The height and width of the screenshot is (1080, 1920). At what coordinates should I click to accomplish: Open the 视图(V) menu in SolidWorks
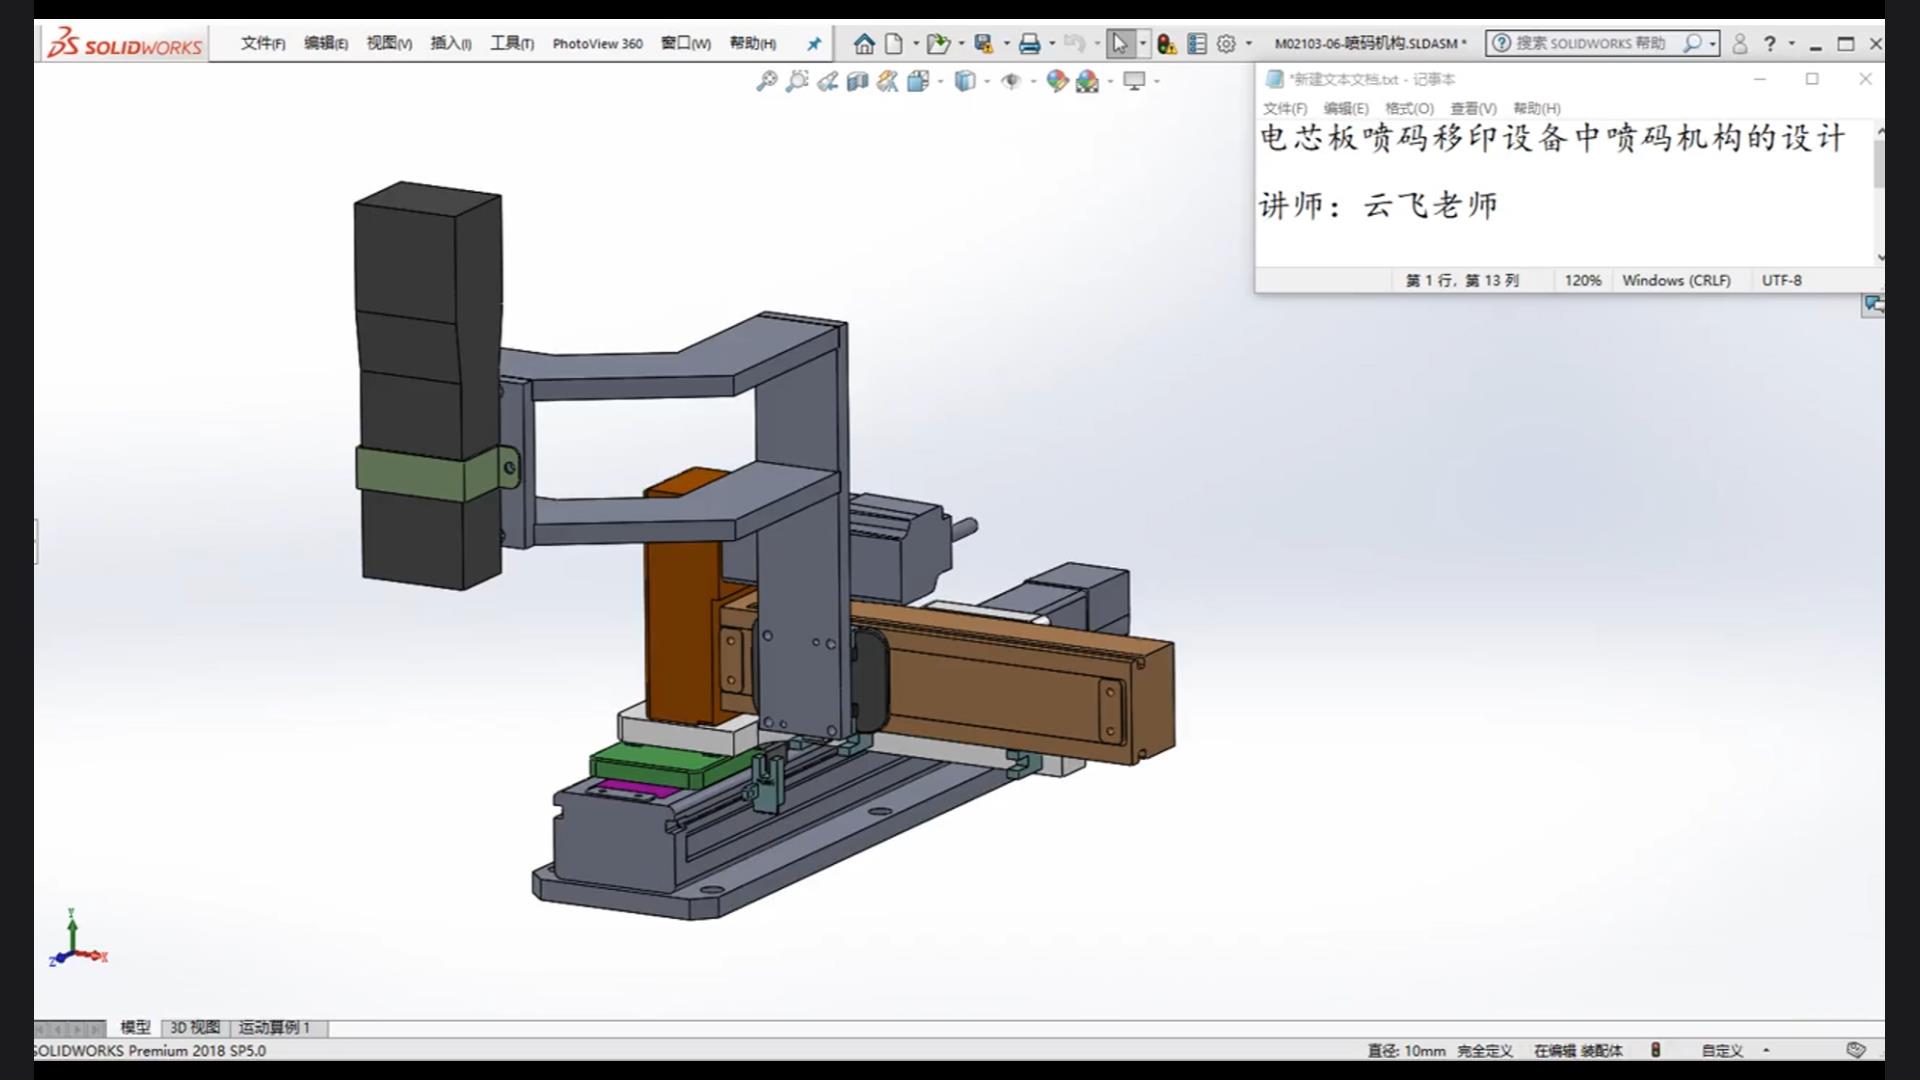click(x=389, y=43)
